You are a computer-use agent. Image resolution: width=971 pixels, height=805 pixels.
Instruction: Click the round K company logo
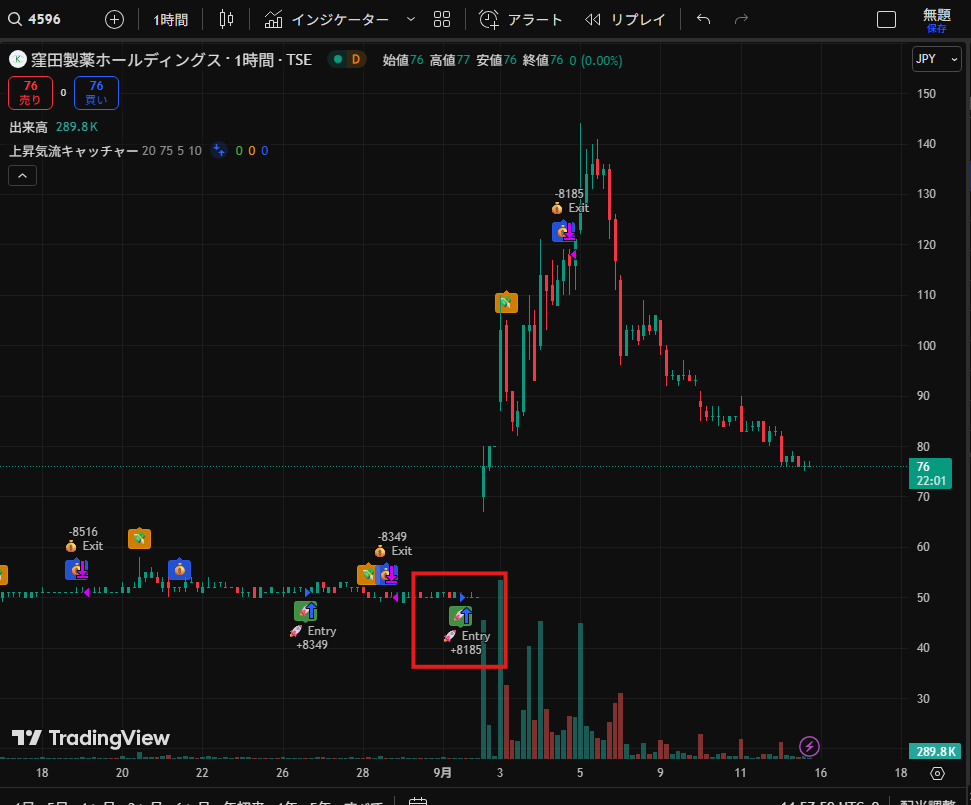18,59
